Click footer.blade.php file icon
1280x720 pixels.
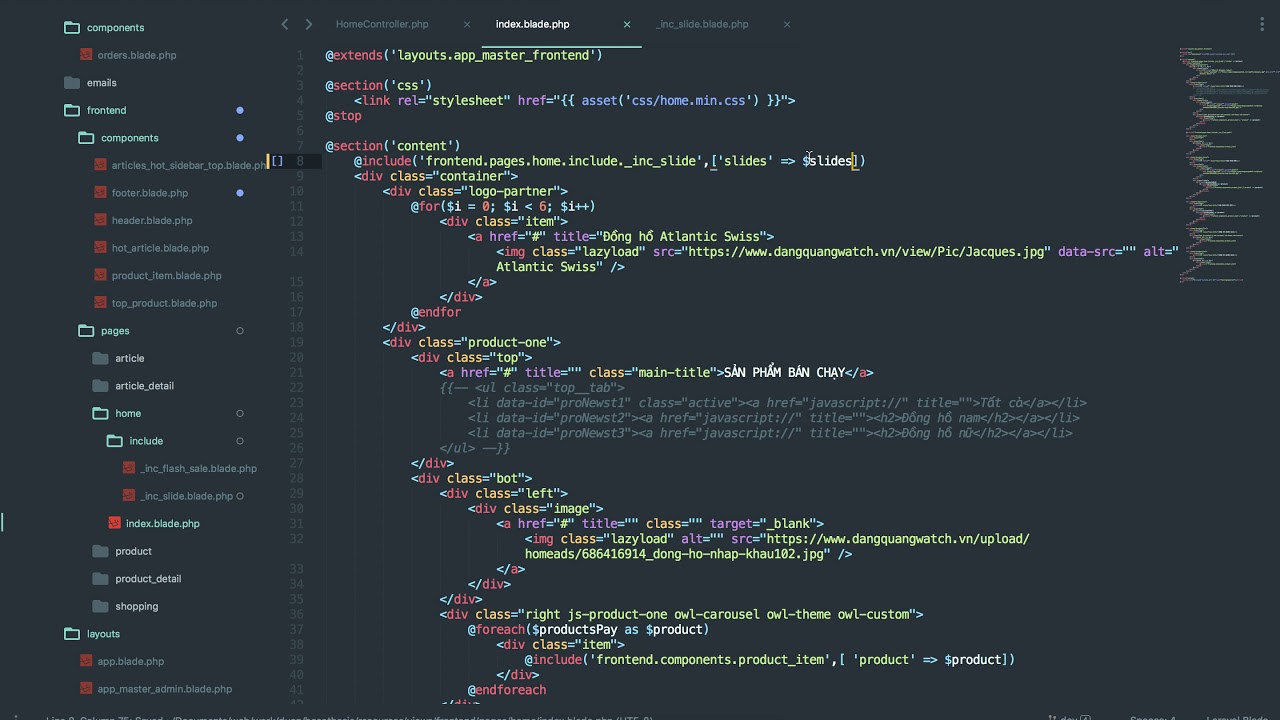click(101, 193)
